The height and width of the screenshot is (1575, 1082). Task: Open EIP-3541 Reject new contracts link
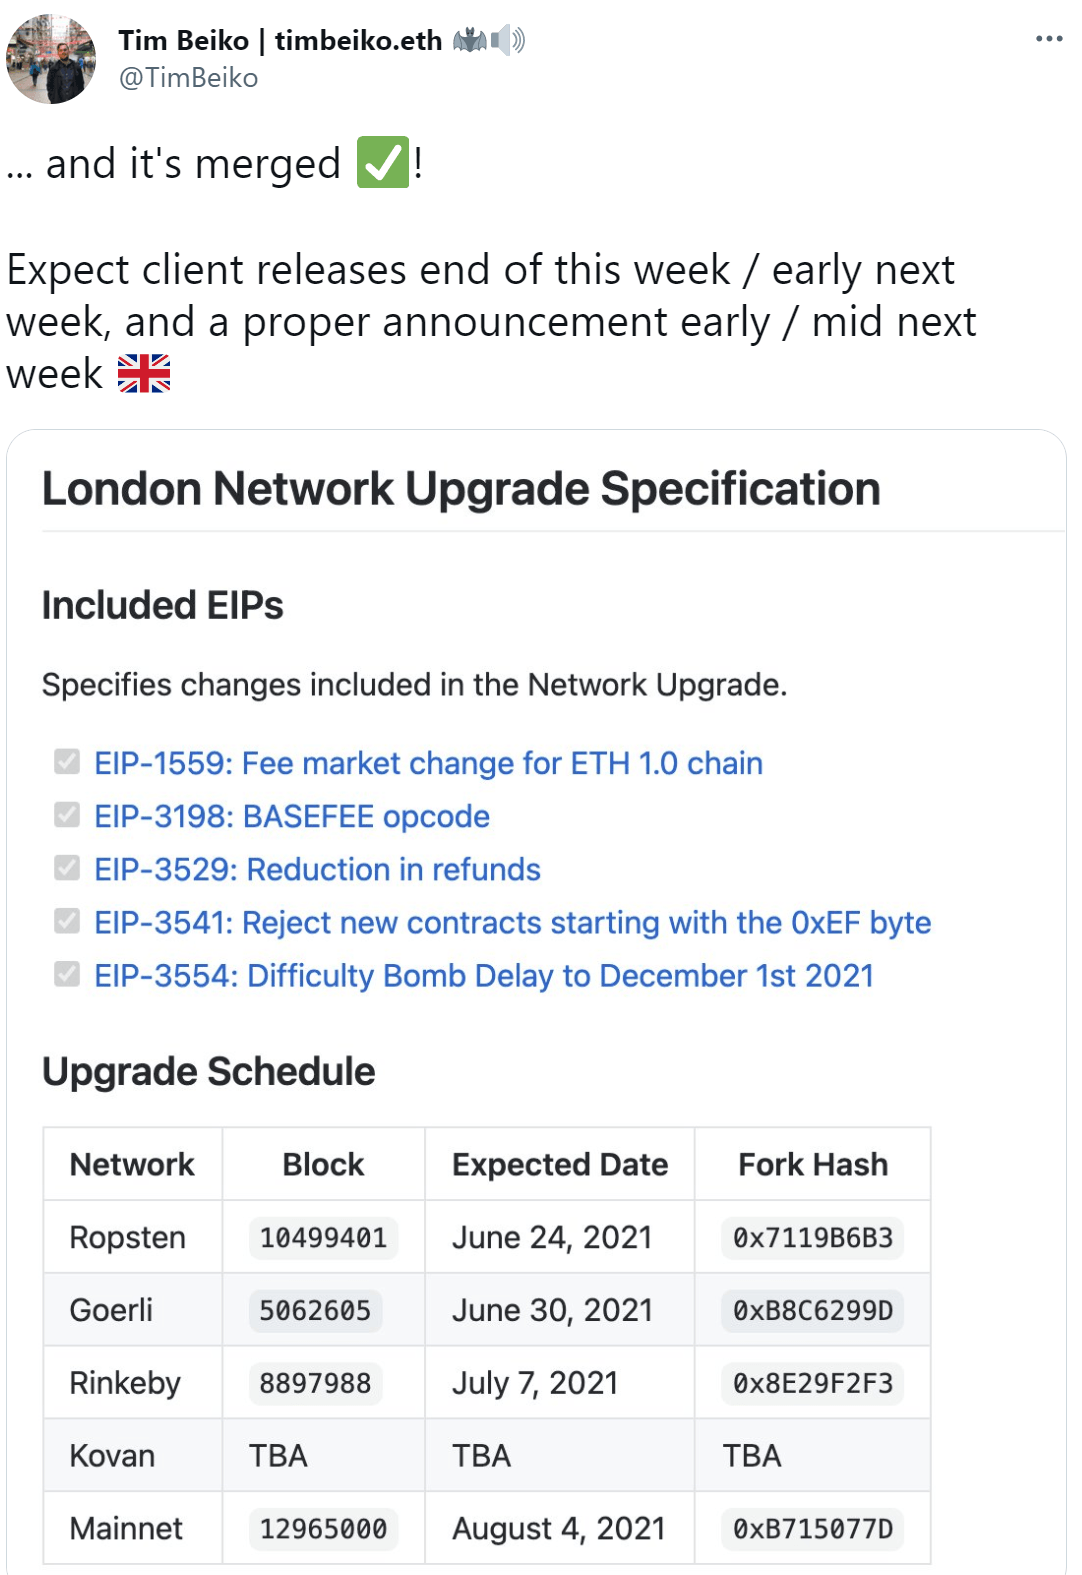512,922
